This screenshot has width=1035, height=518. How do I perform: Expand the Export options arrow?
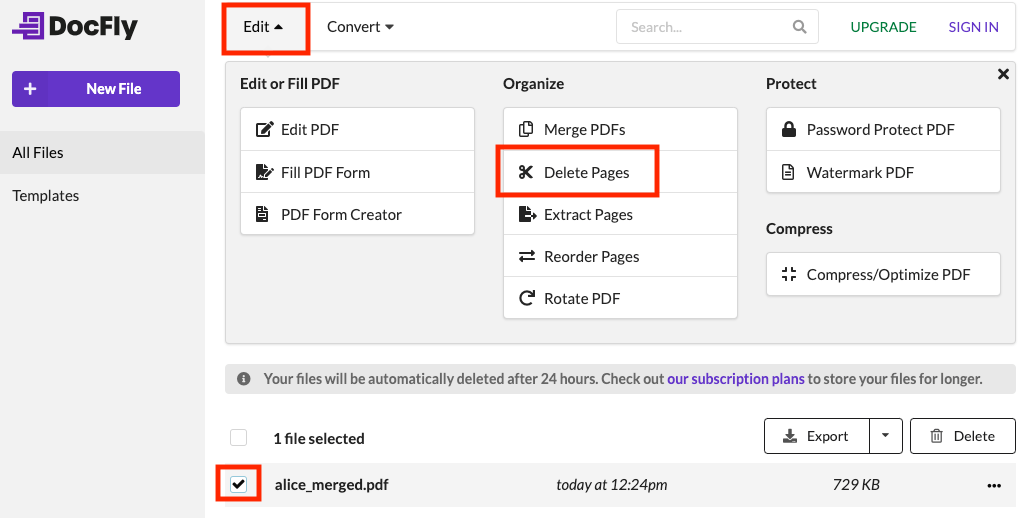pyautogui.click(x=886, y=436)
